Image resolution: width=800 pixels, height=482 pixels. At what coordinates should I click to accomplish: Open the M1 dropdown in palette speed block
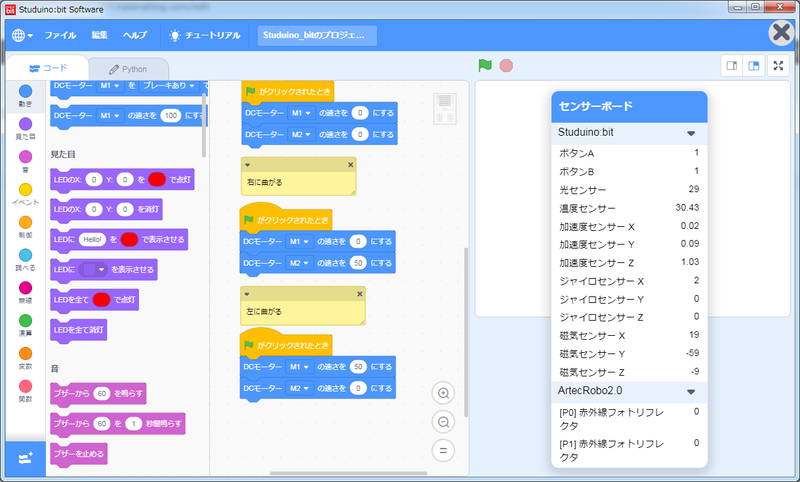pyautogui.click(x=110, y=116)
